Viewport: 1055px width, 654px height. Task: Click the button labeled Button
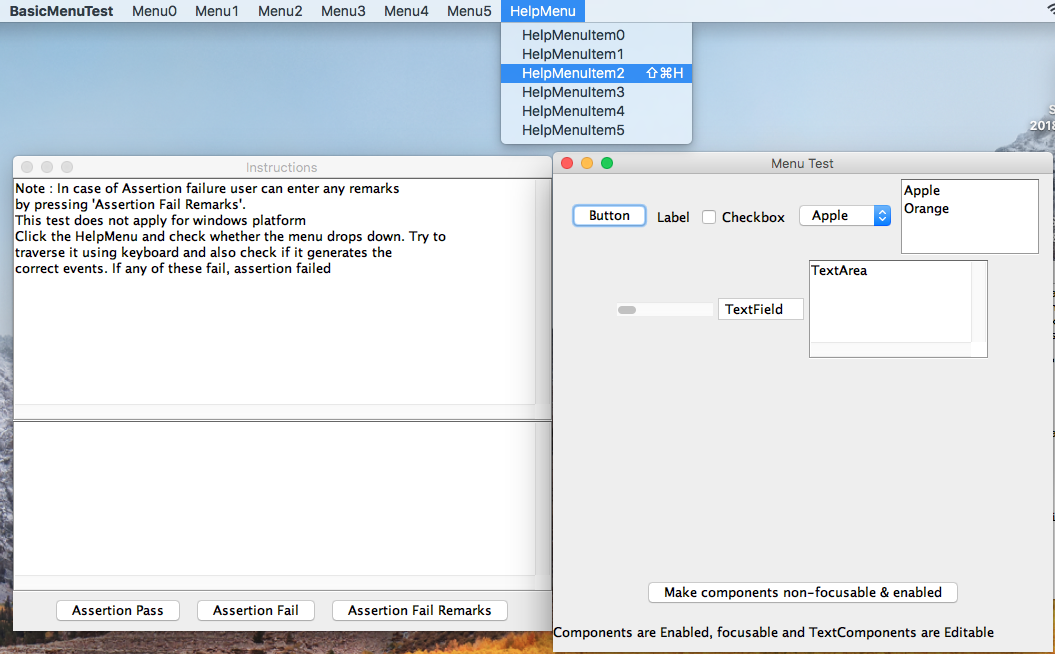click(609, 216)
